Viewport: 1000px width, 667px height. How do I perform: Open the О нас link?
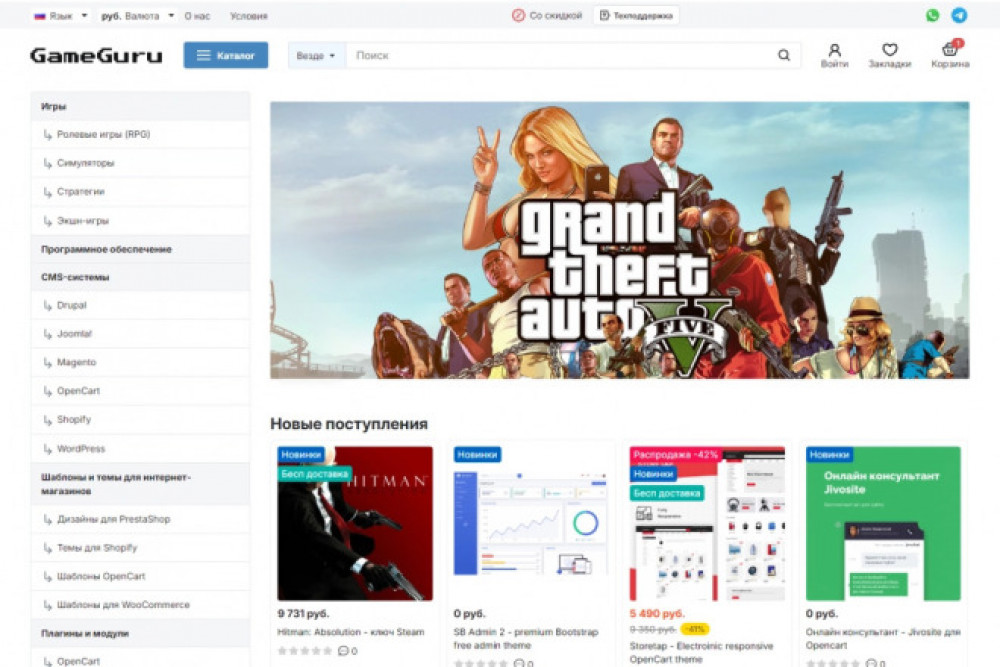coord(197,16)
